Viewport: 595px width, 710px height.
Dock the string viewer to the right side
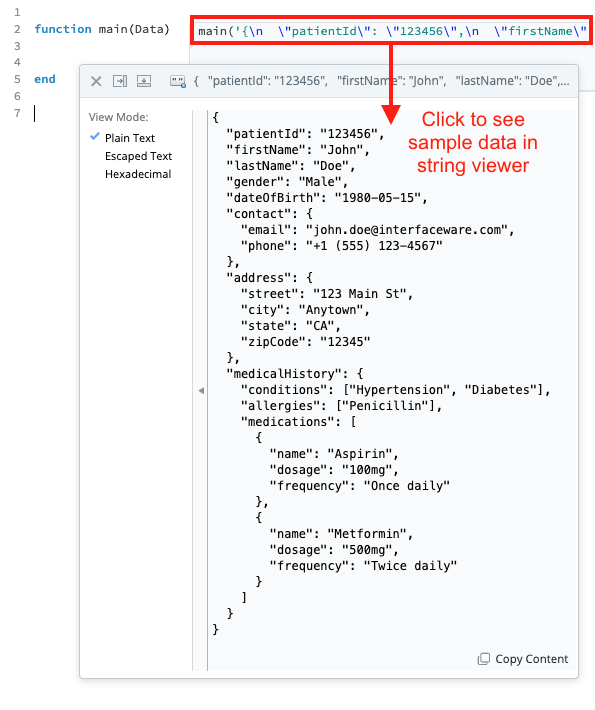(x=120, y=81)
